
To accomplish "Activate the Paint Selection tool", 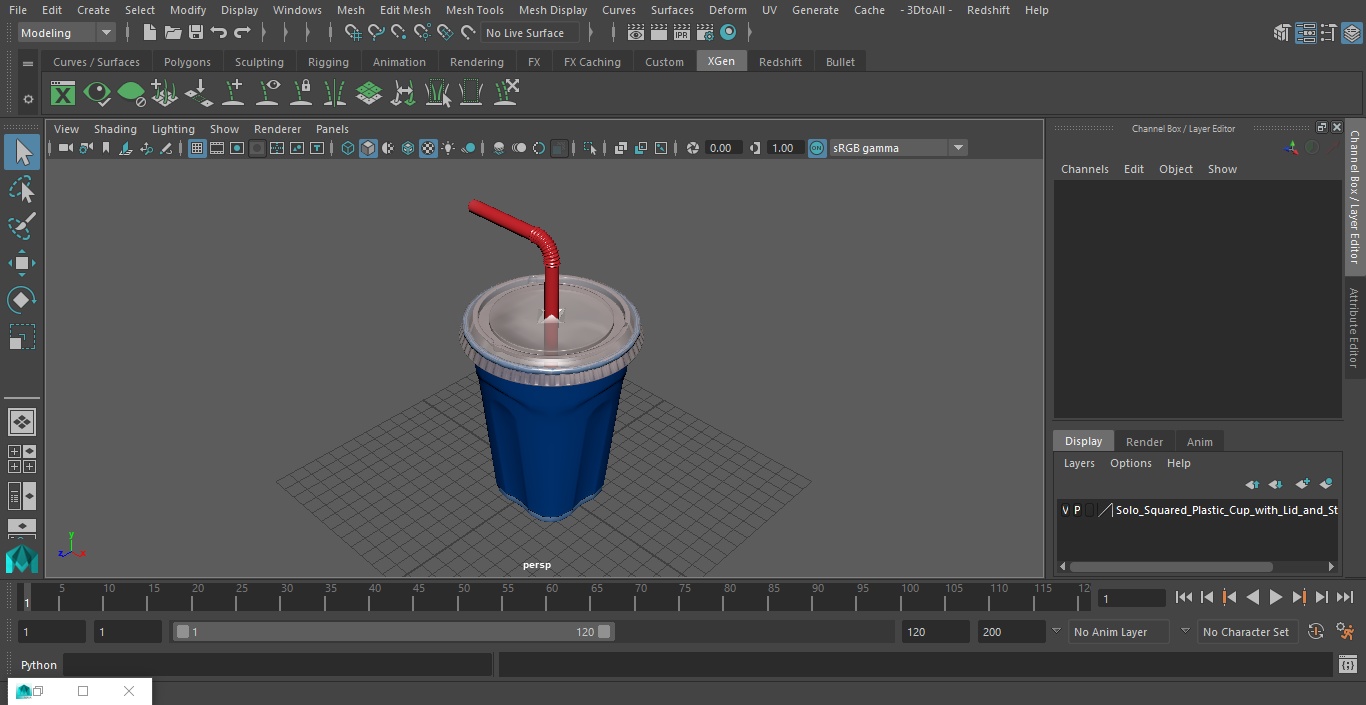I will [x=21, y=226].
